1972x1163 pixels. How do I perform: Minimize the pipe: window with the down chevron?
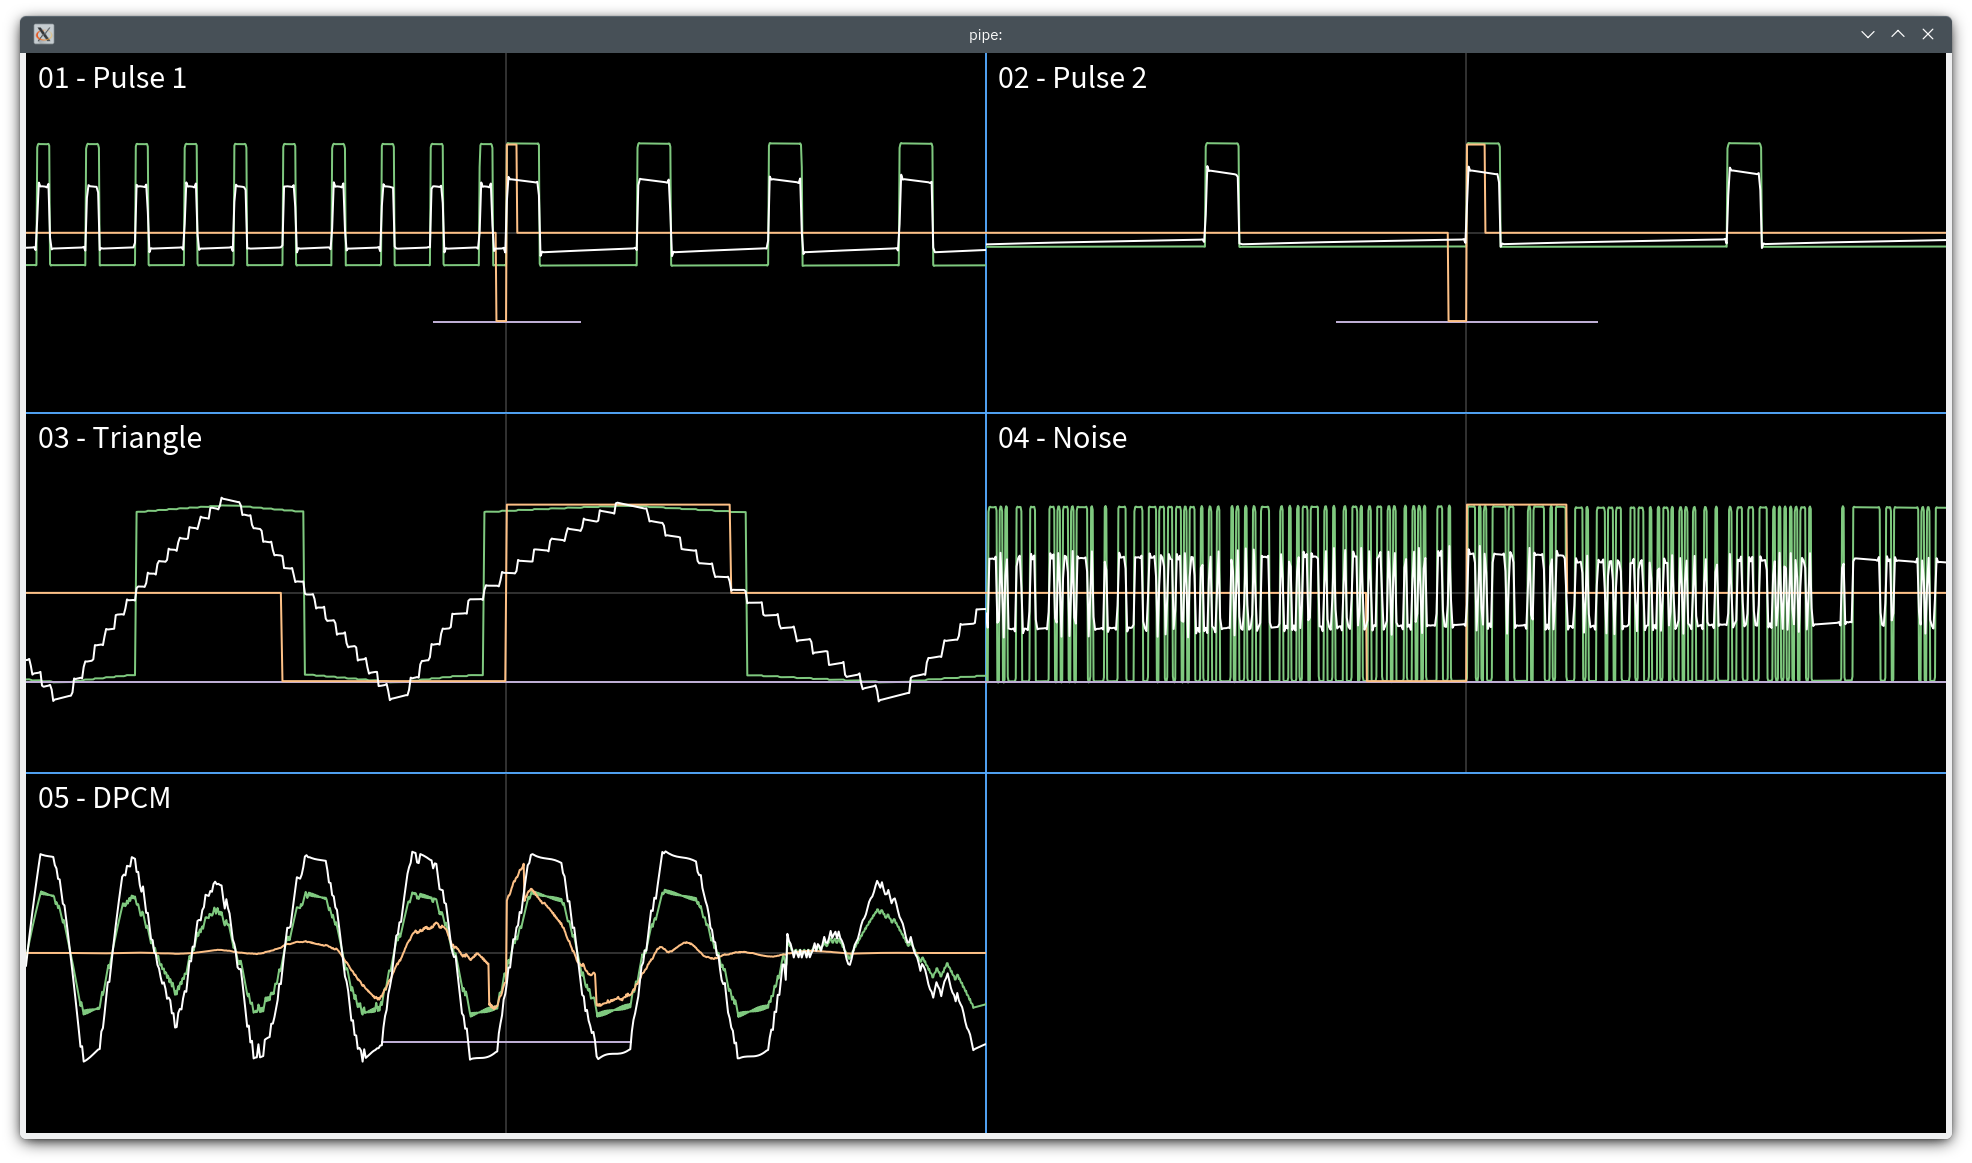tap(1869, 34)
